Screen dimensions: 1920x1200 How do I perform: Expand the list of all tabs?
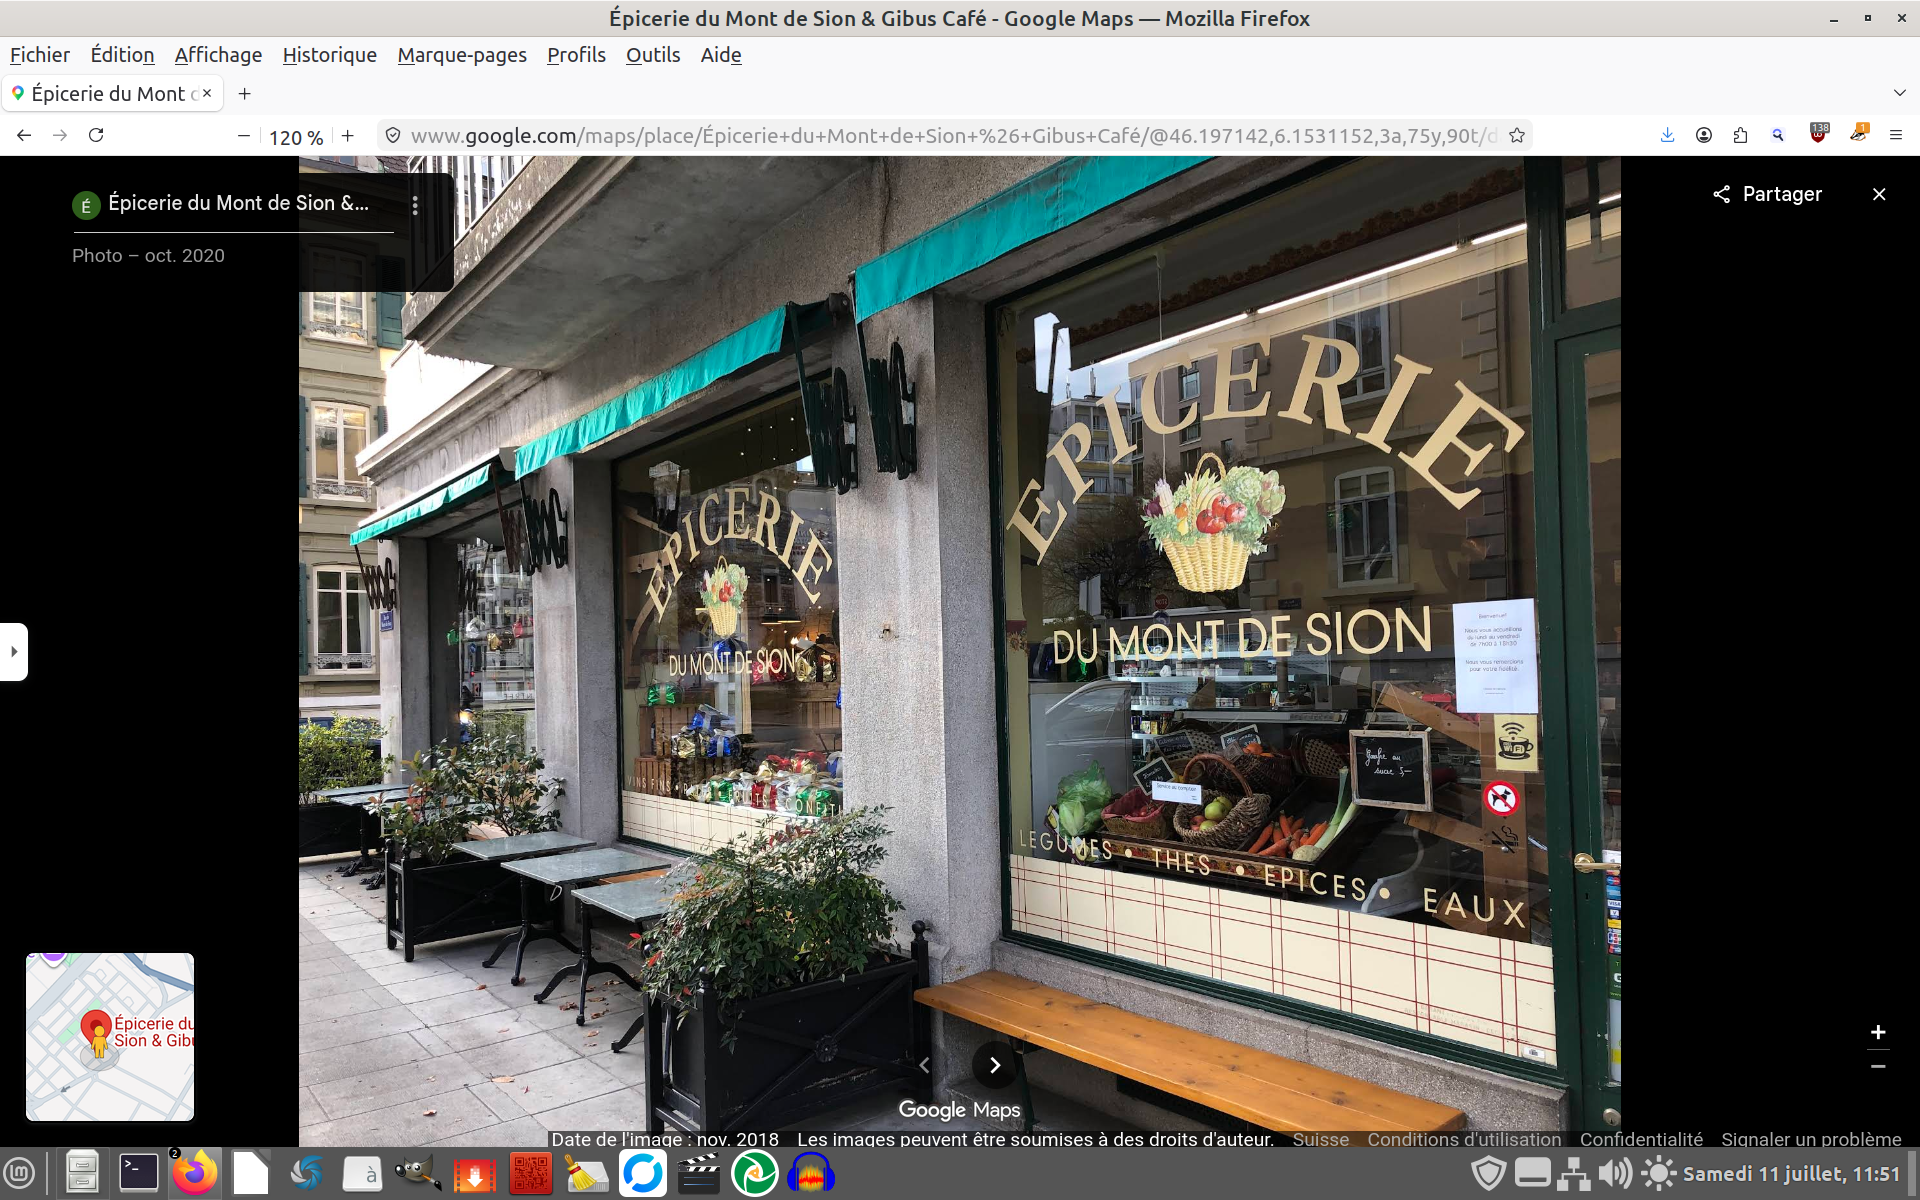(x=1899, y=93)
